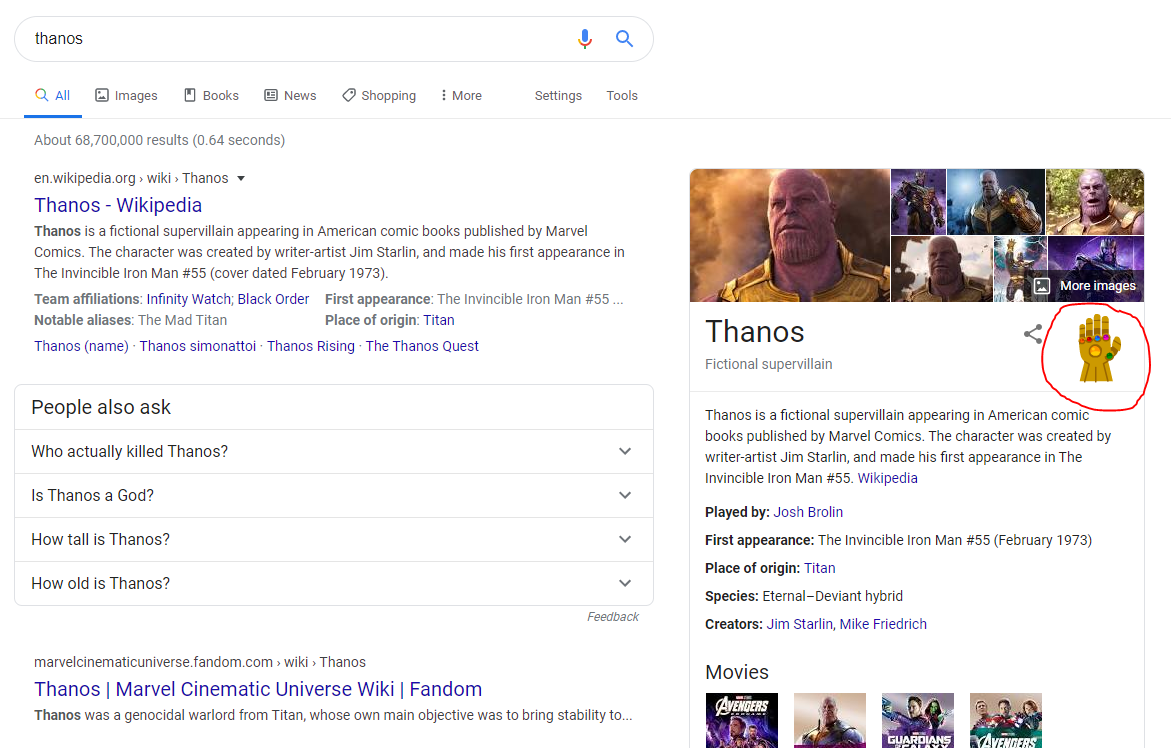The height and width of the screenshot is (748, 1171).
Task: Switch to the News tab
Action: pos(291,96)
